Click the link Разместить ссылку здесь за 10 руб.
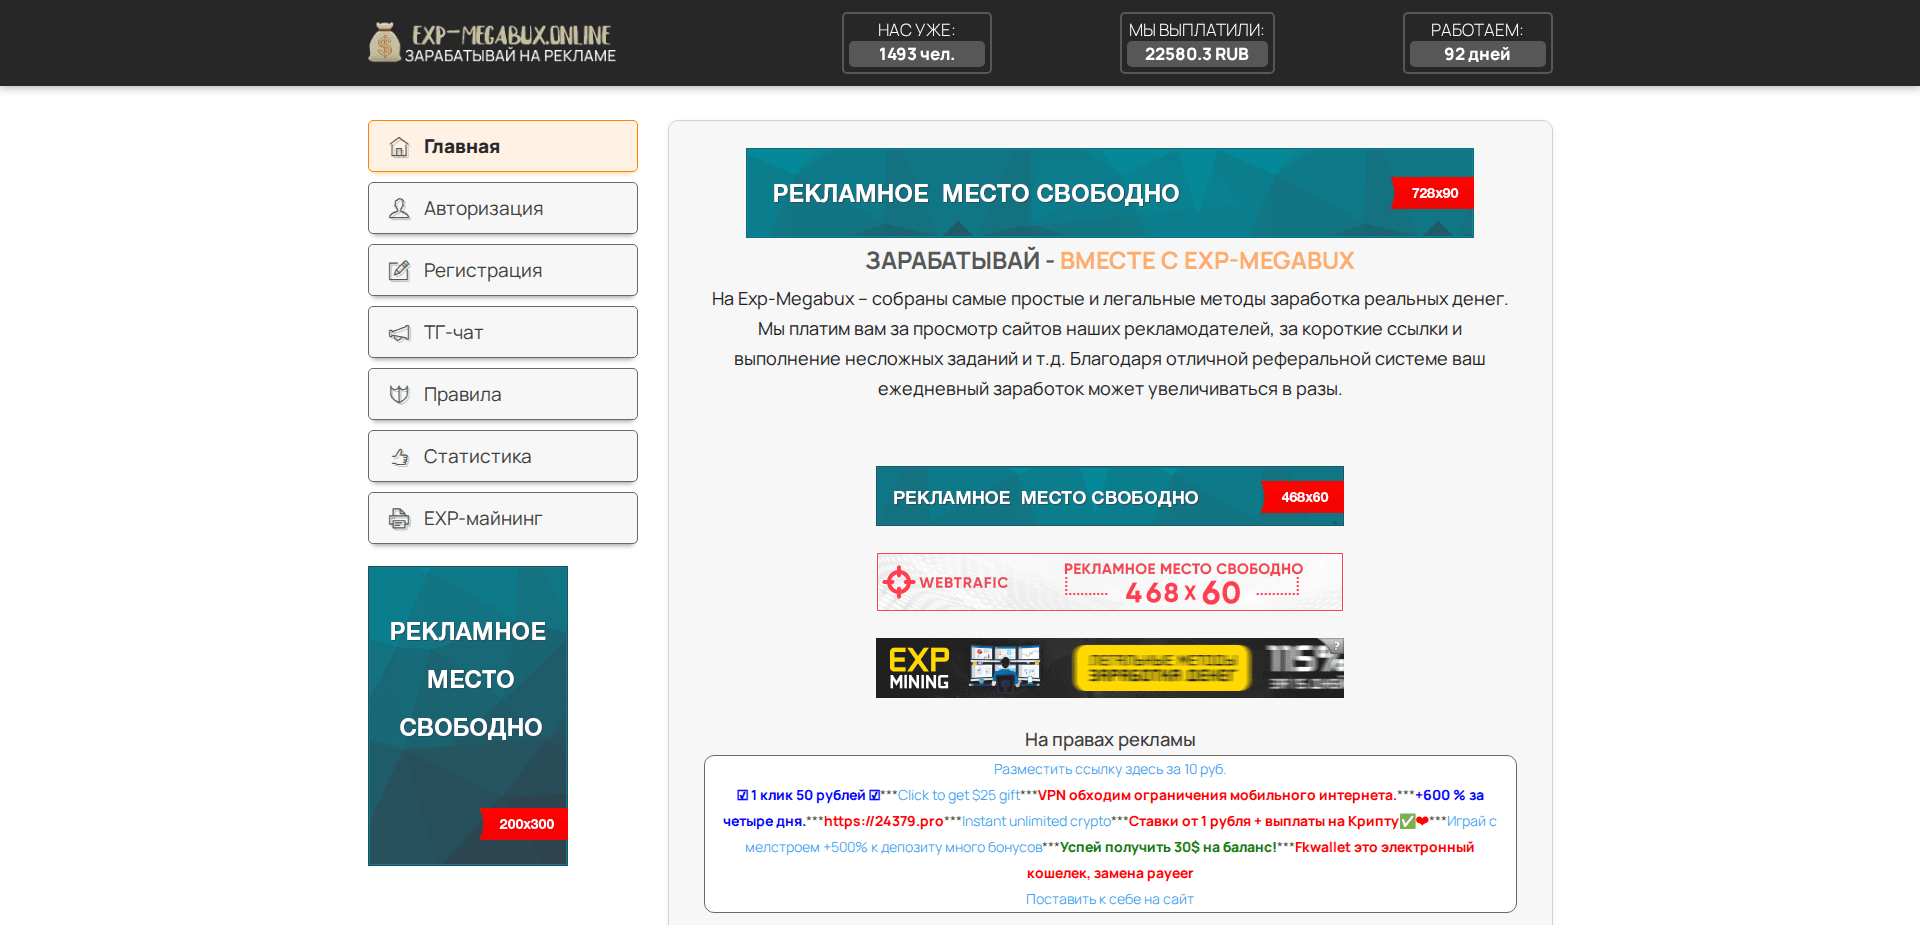Image resolution: width=1920 pixels, height=925 pixels. point(1109,769)
